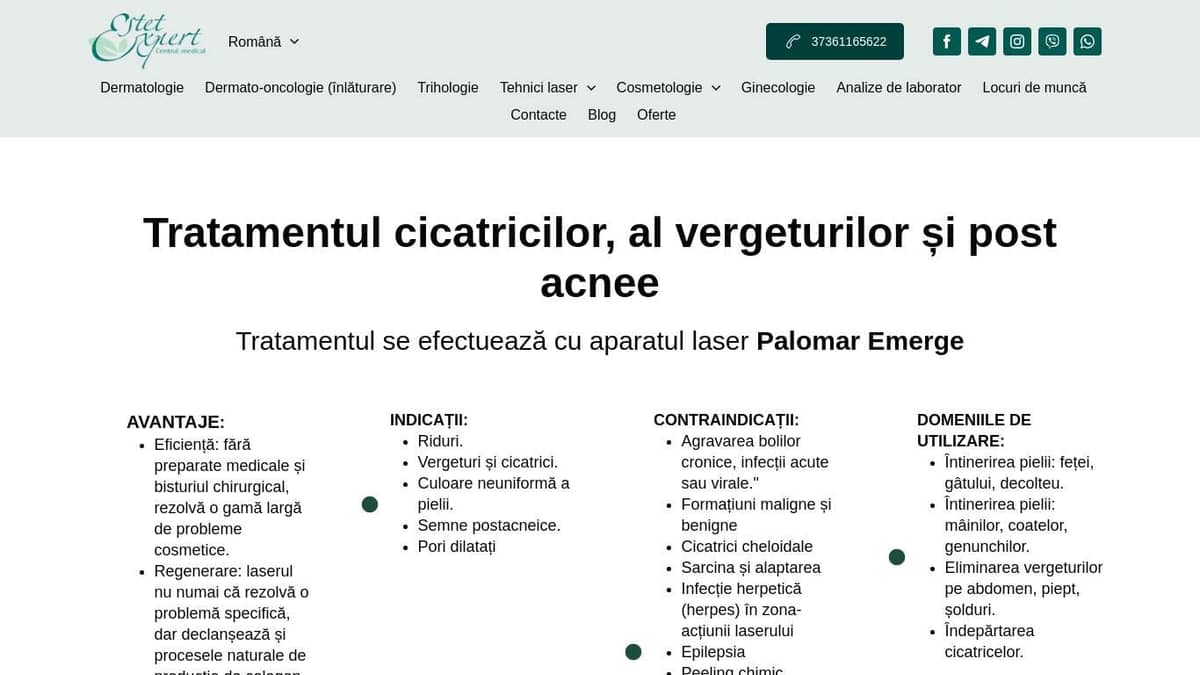View the Locuri de muncă page
The height and width of the screenshot is (675, 1200).
(x=1034, y=88)
